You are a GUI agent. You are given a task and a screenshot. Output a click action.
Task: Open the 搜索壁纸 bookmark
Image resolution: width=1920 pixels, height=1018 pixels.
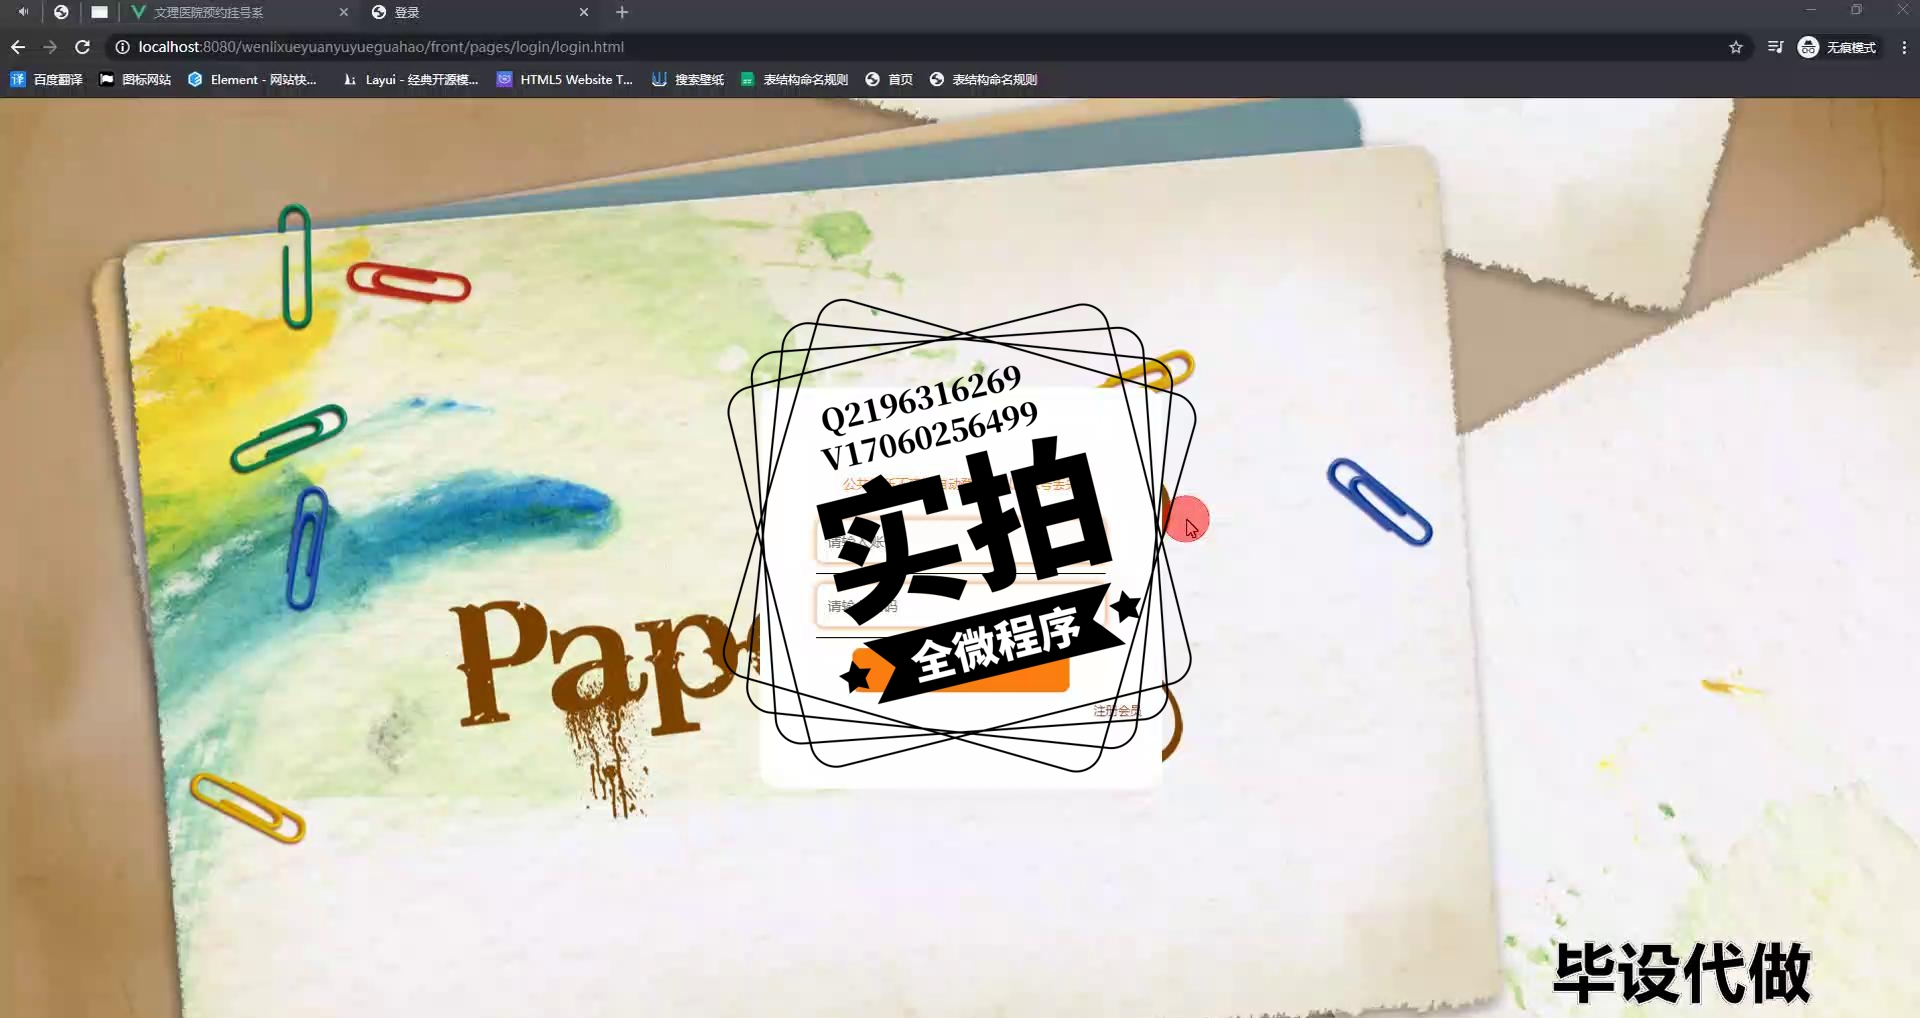click(688, 79)
